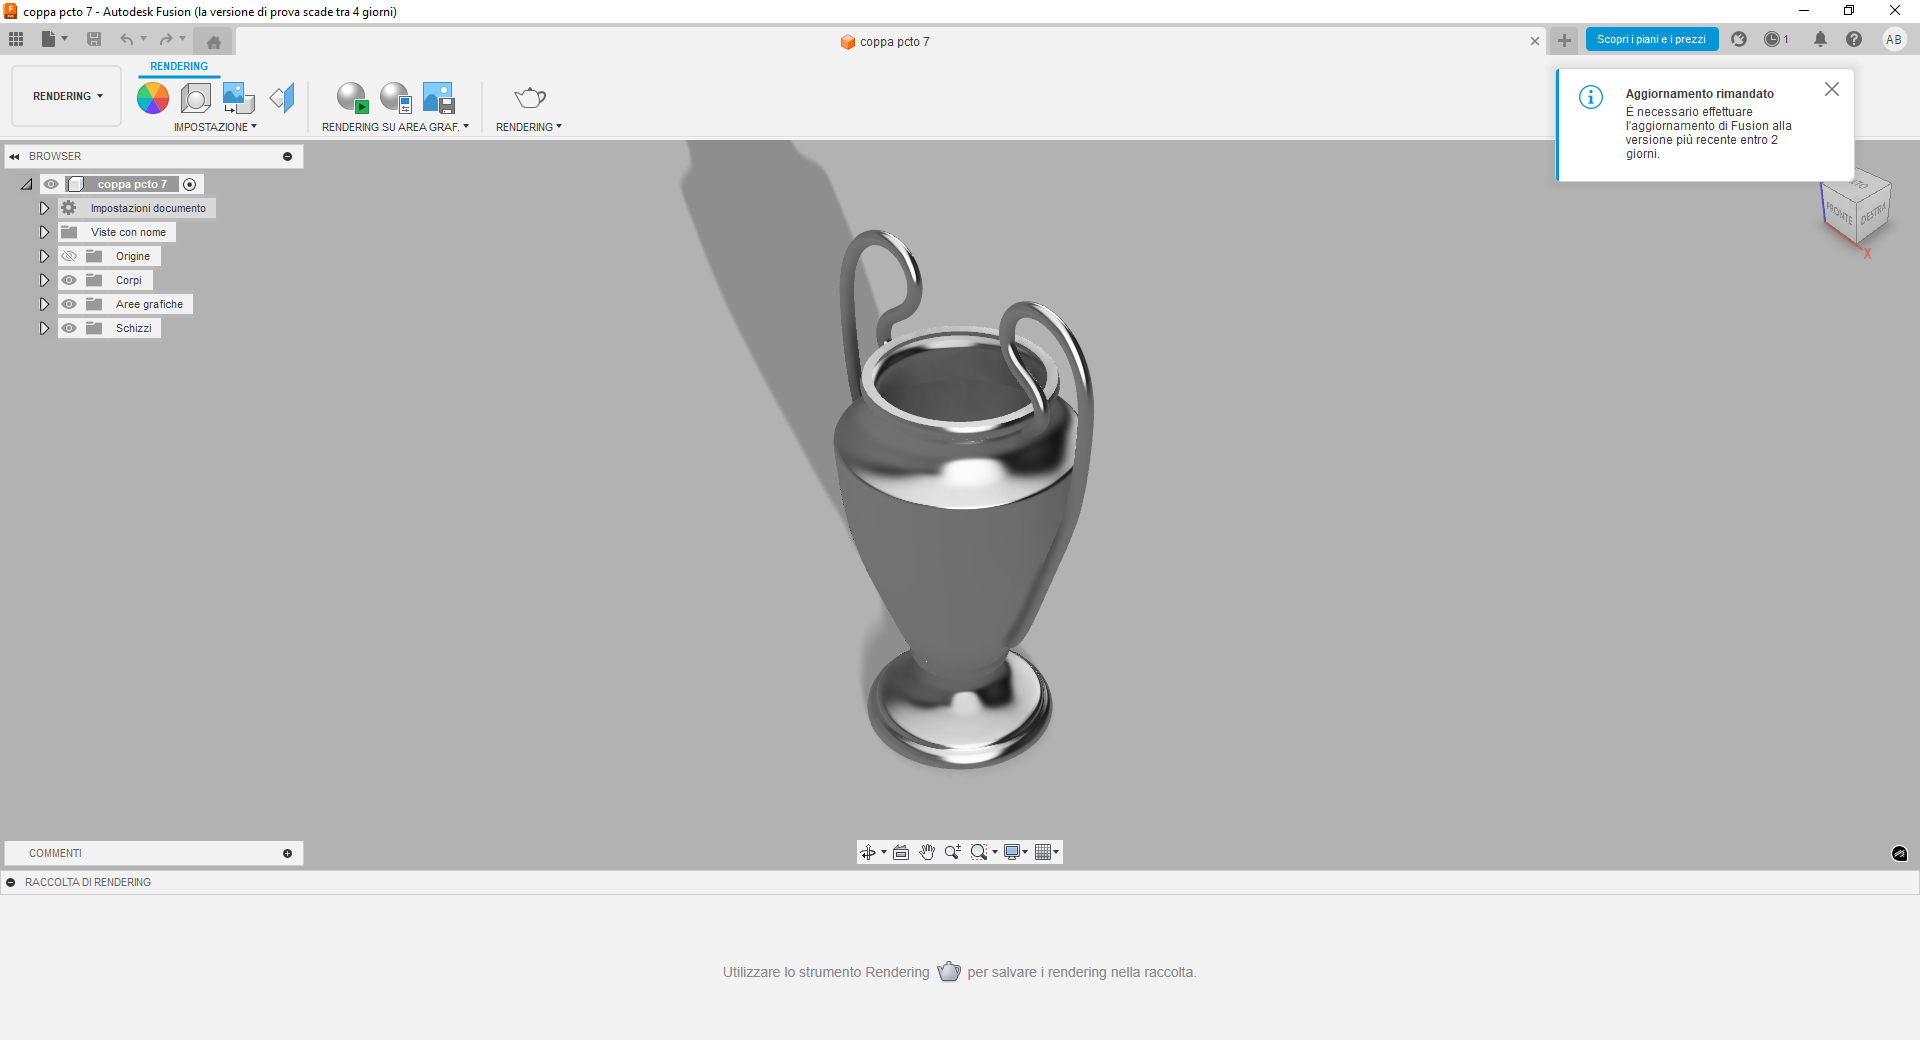Open in-canvas render settings icon
Image resolution: width=1920 pixels, height=1040 pixels.
[x=395, y=97]
